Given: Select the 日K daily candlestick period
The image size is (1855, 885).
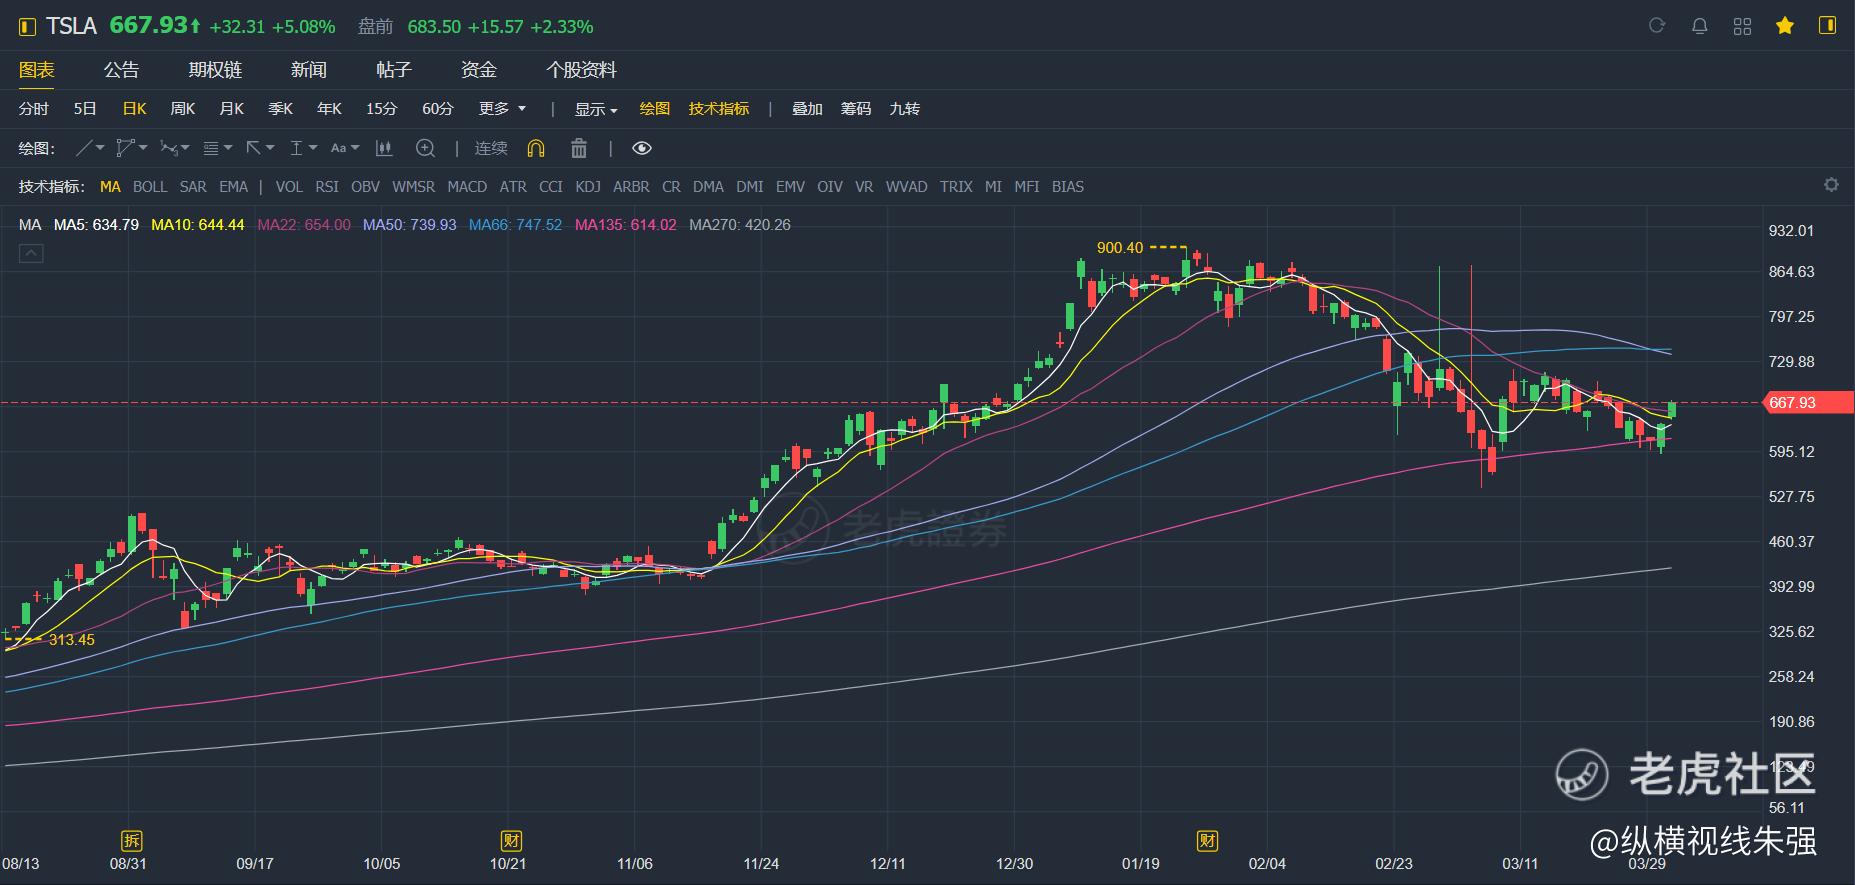Looking at the screenshot, I should (134, 108).
